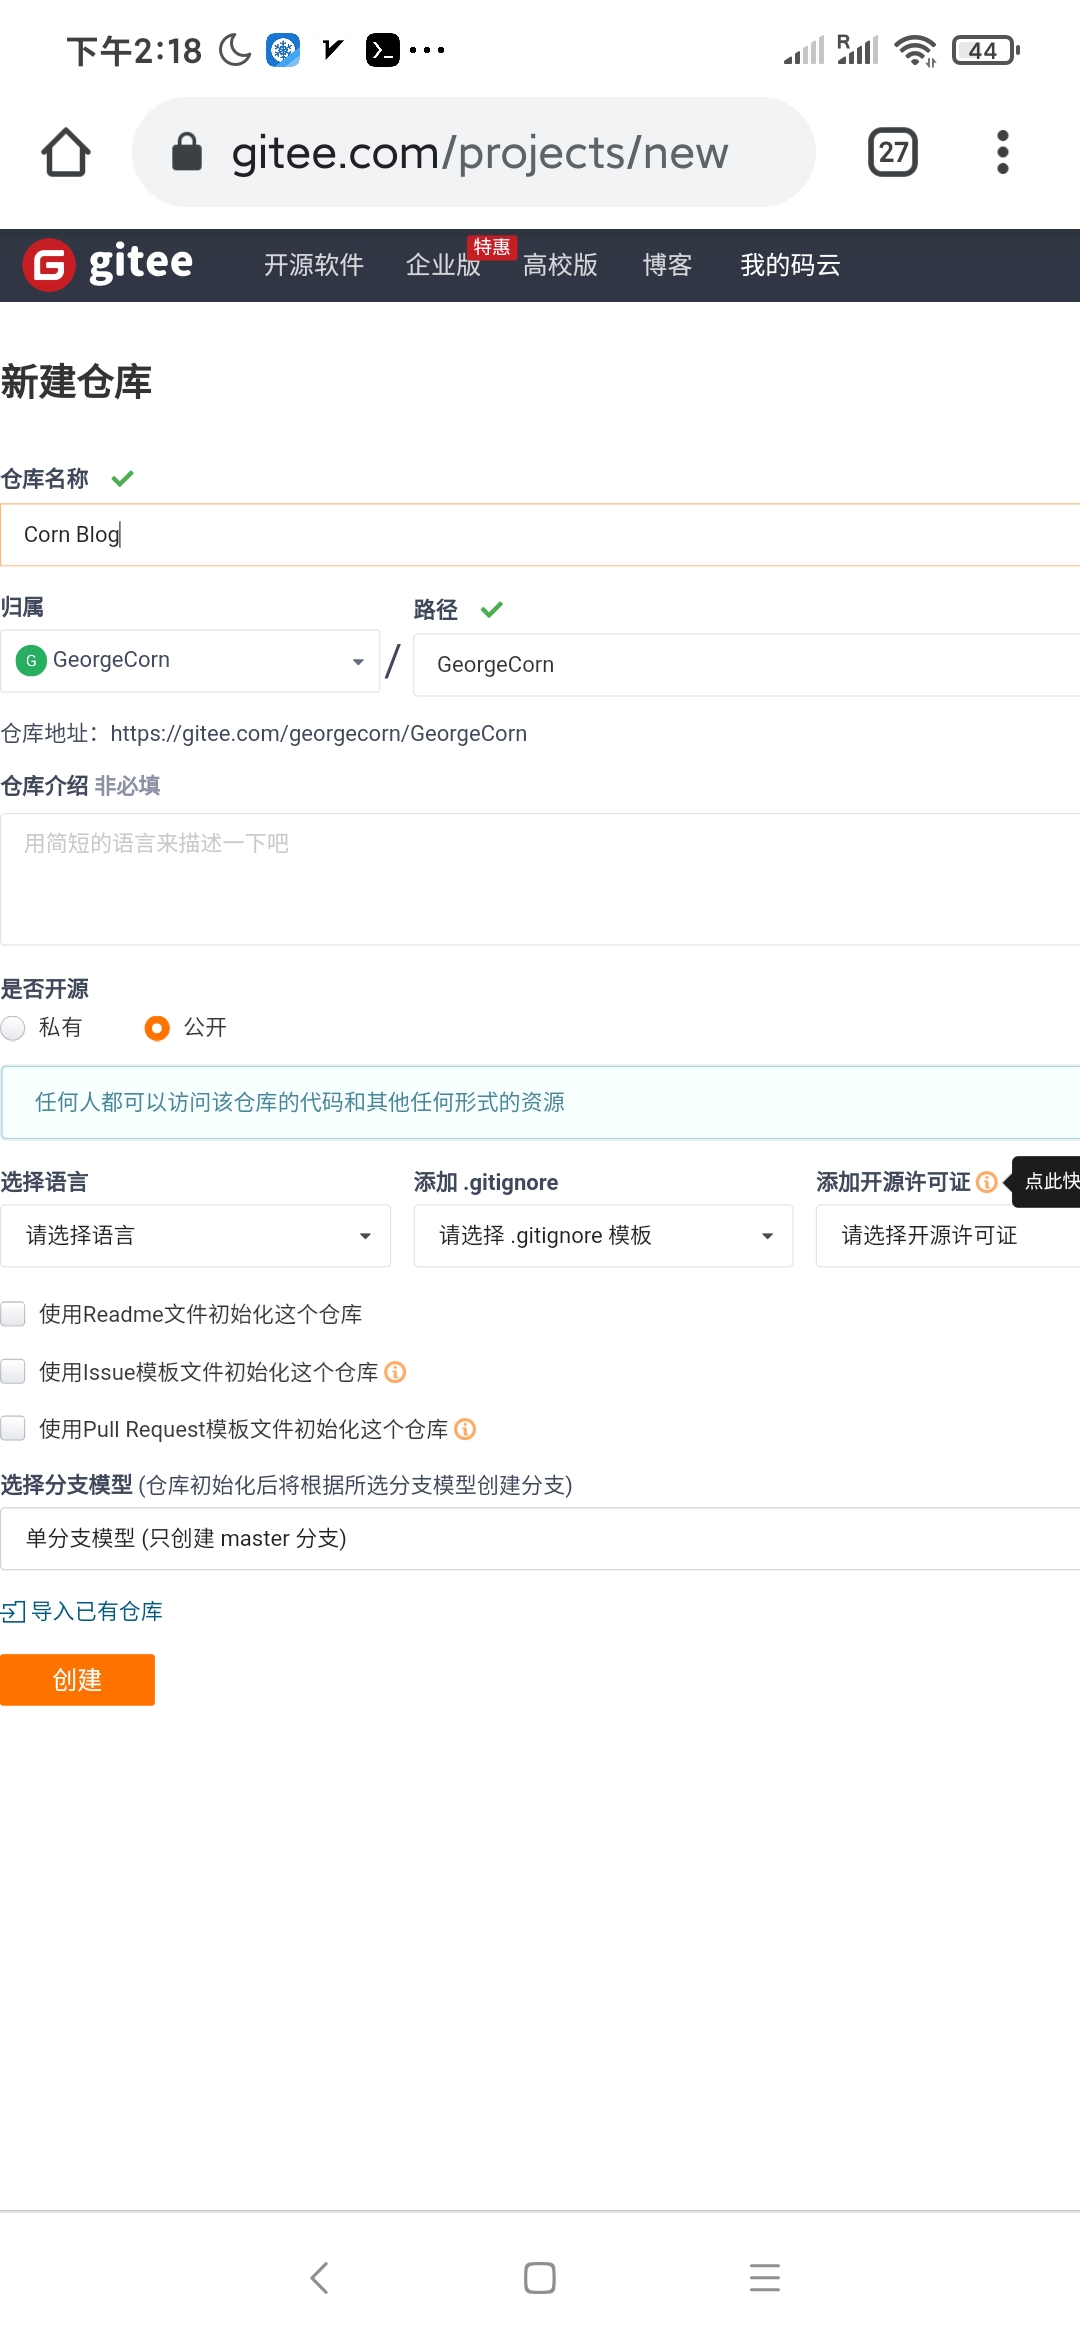
Task: Open the 请选择 .gitignore 模板 dropdown
Action: pos(603,1236)
